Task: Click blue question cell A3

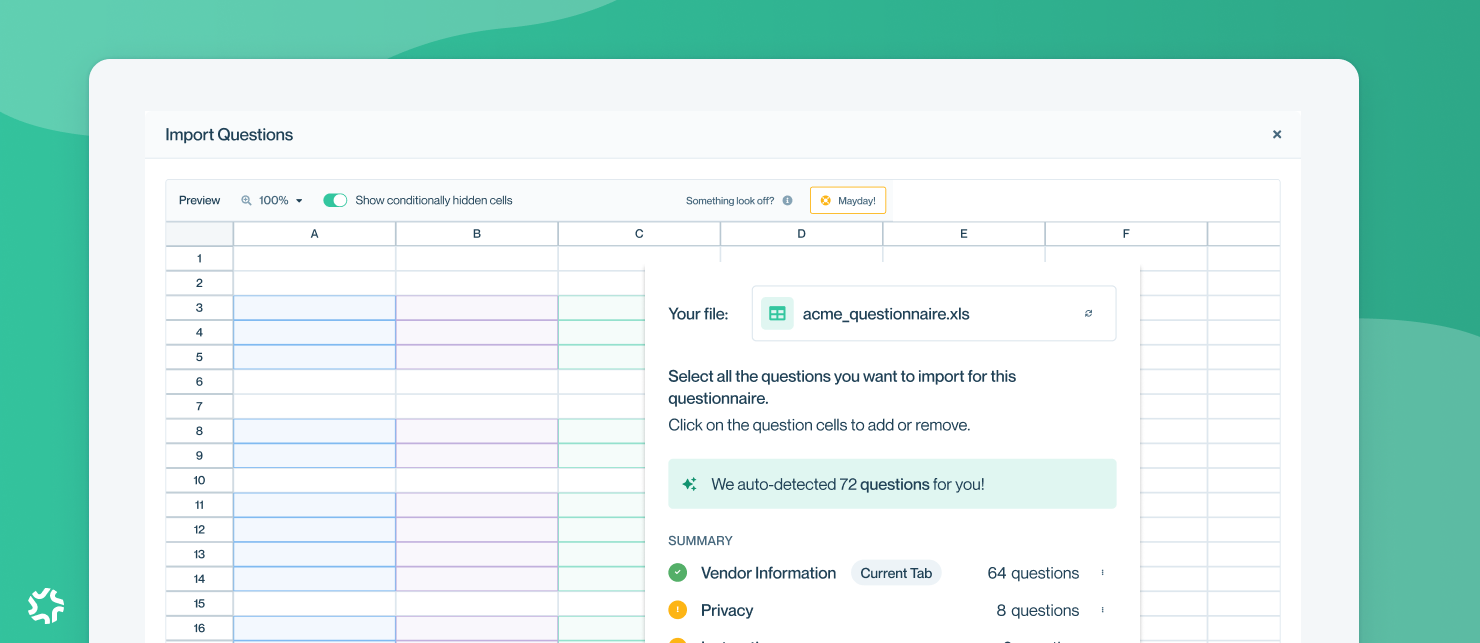Action: point(315,308)
